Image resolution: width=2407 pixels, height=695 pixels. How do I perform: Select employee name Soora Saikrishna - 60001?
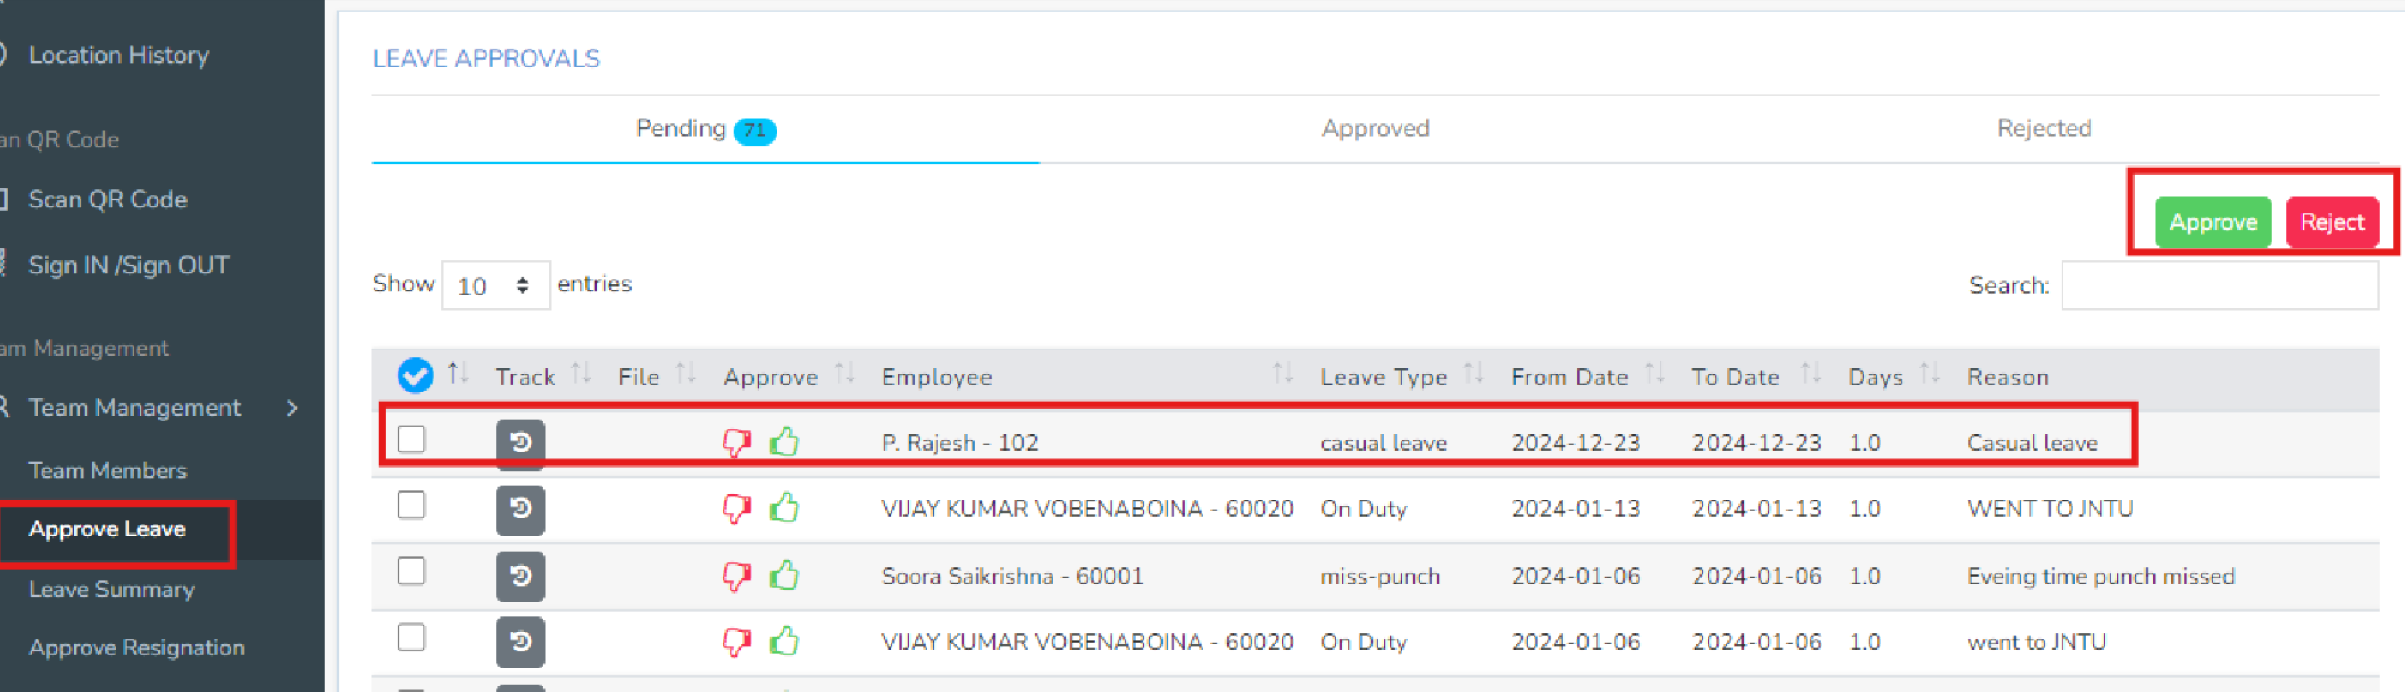(x=1012, y=576)
